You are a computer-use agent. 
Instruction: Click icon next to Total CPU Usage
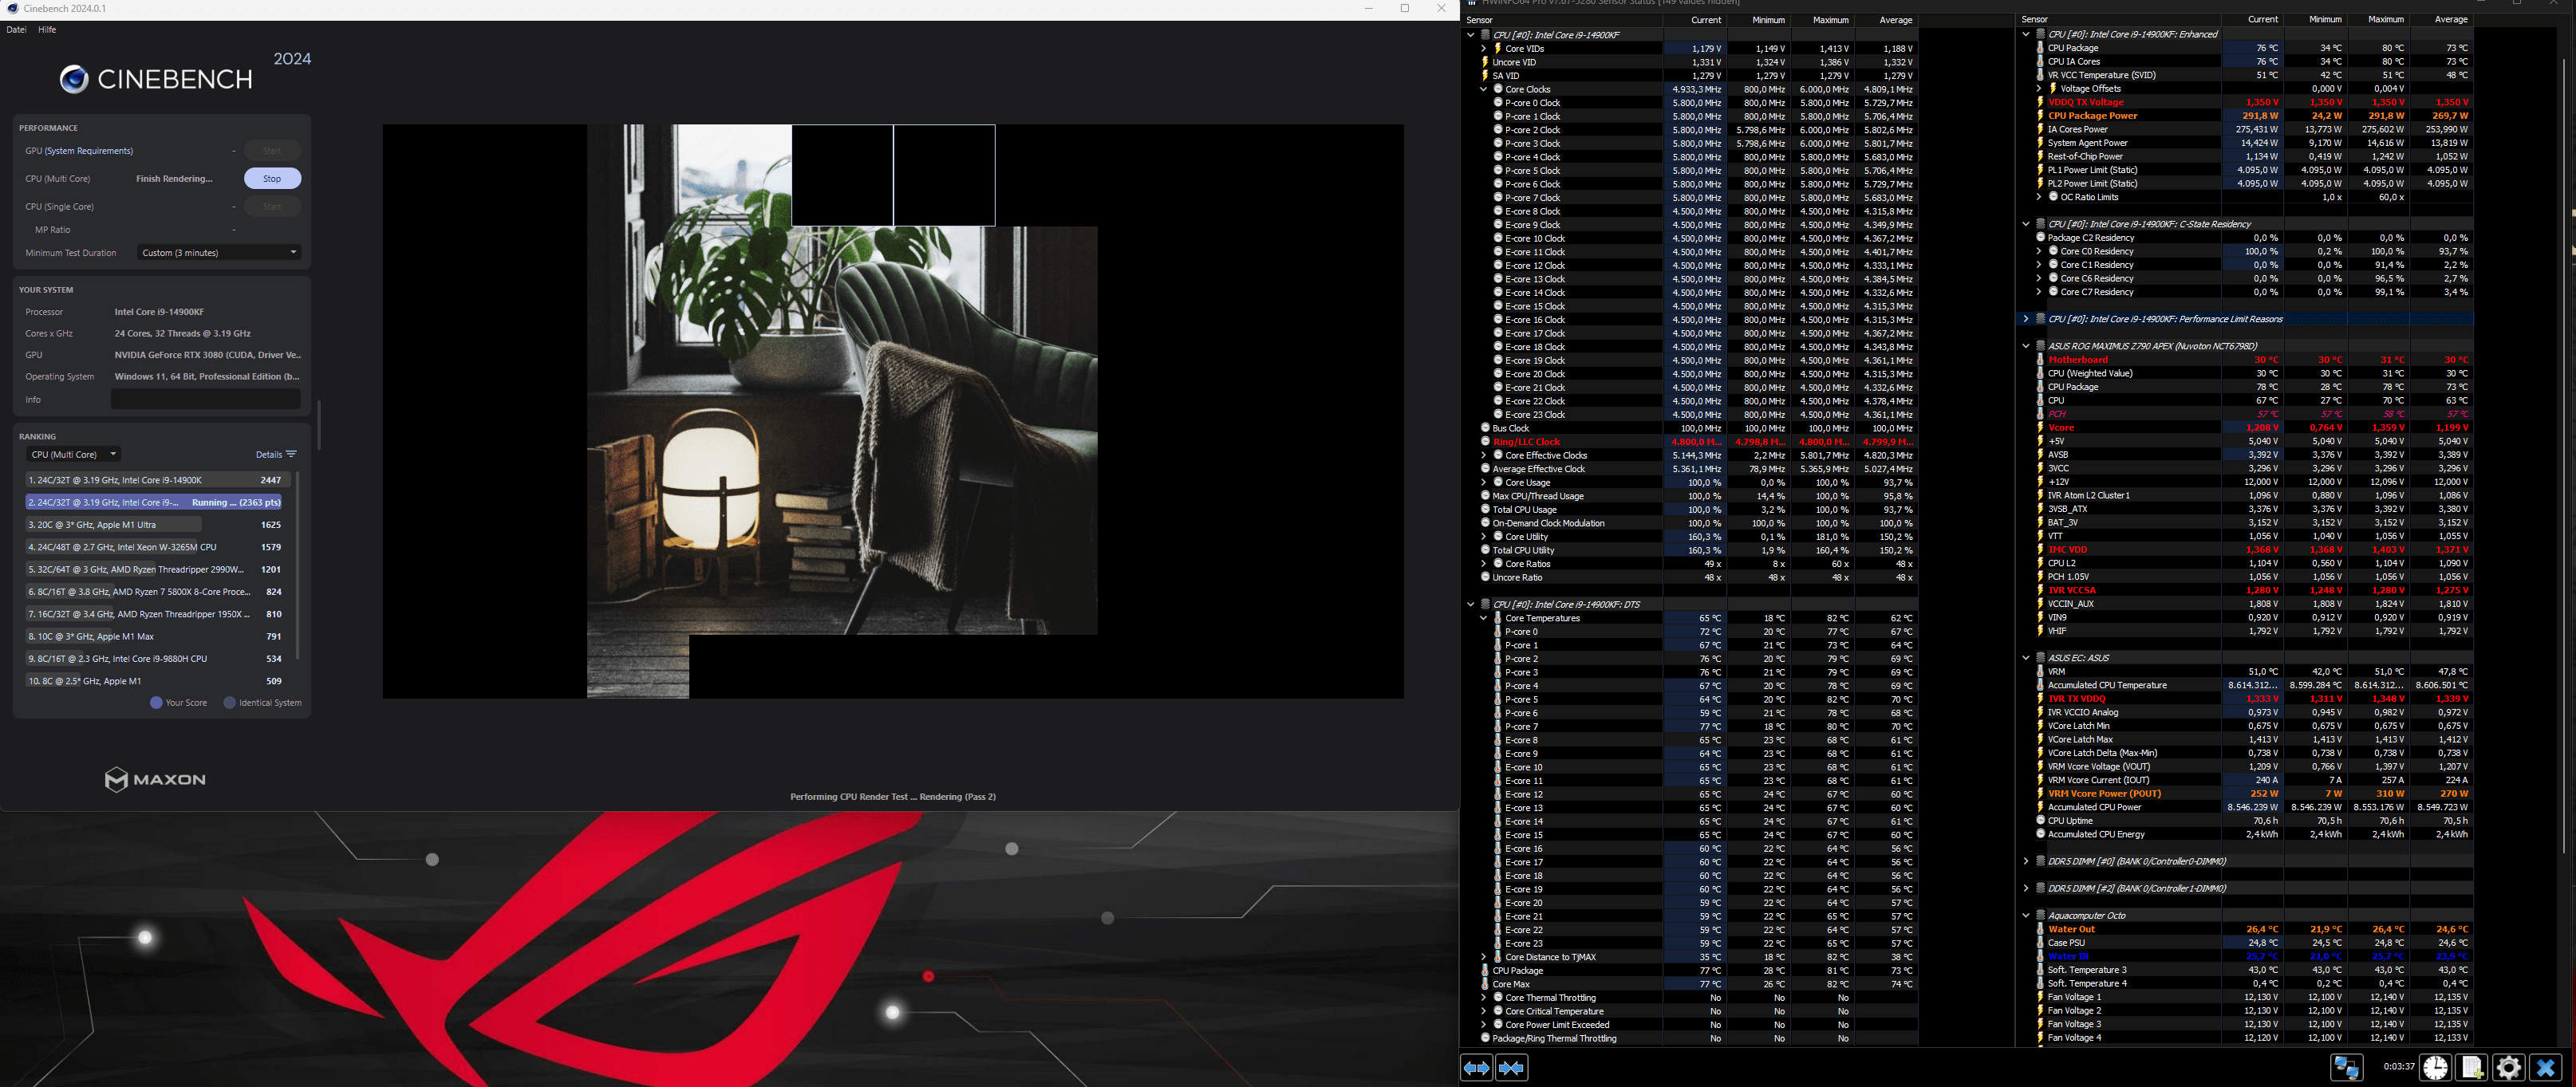pos(1485,509)
